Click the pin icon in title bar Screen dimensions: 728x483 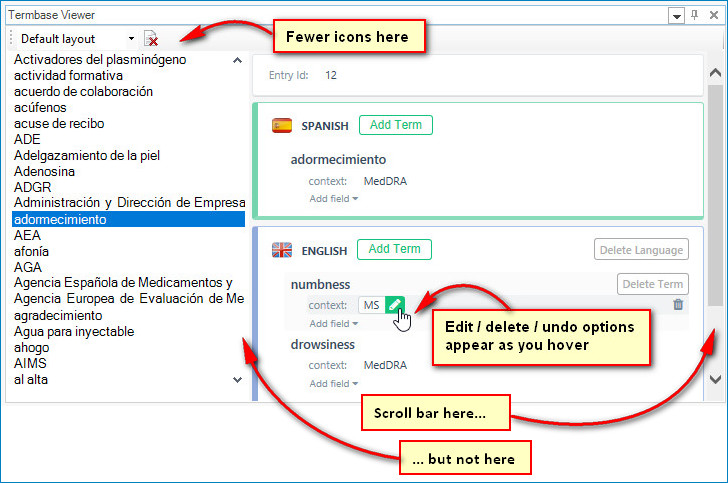pos(695,15)
